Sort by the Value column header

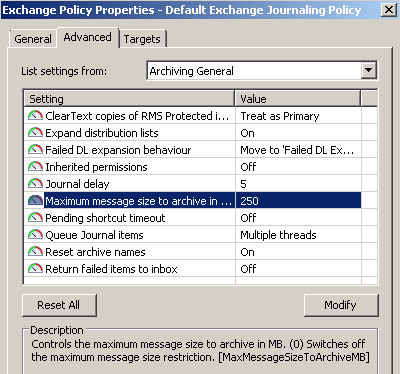pos(298,99)
